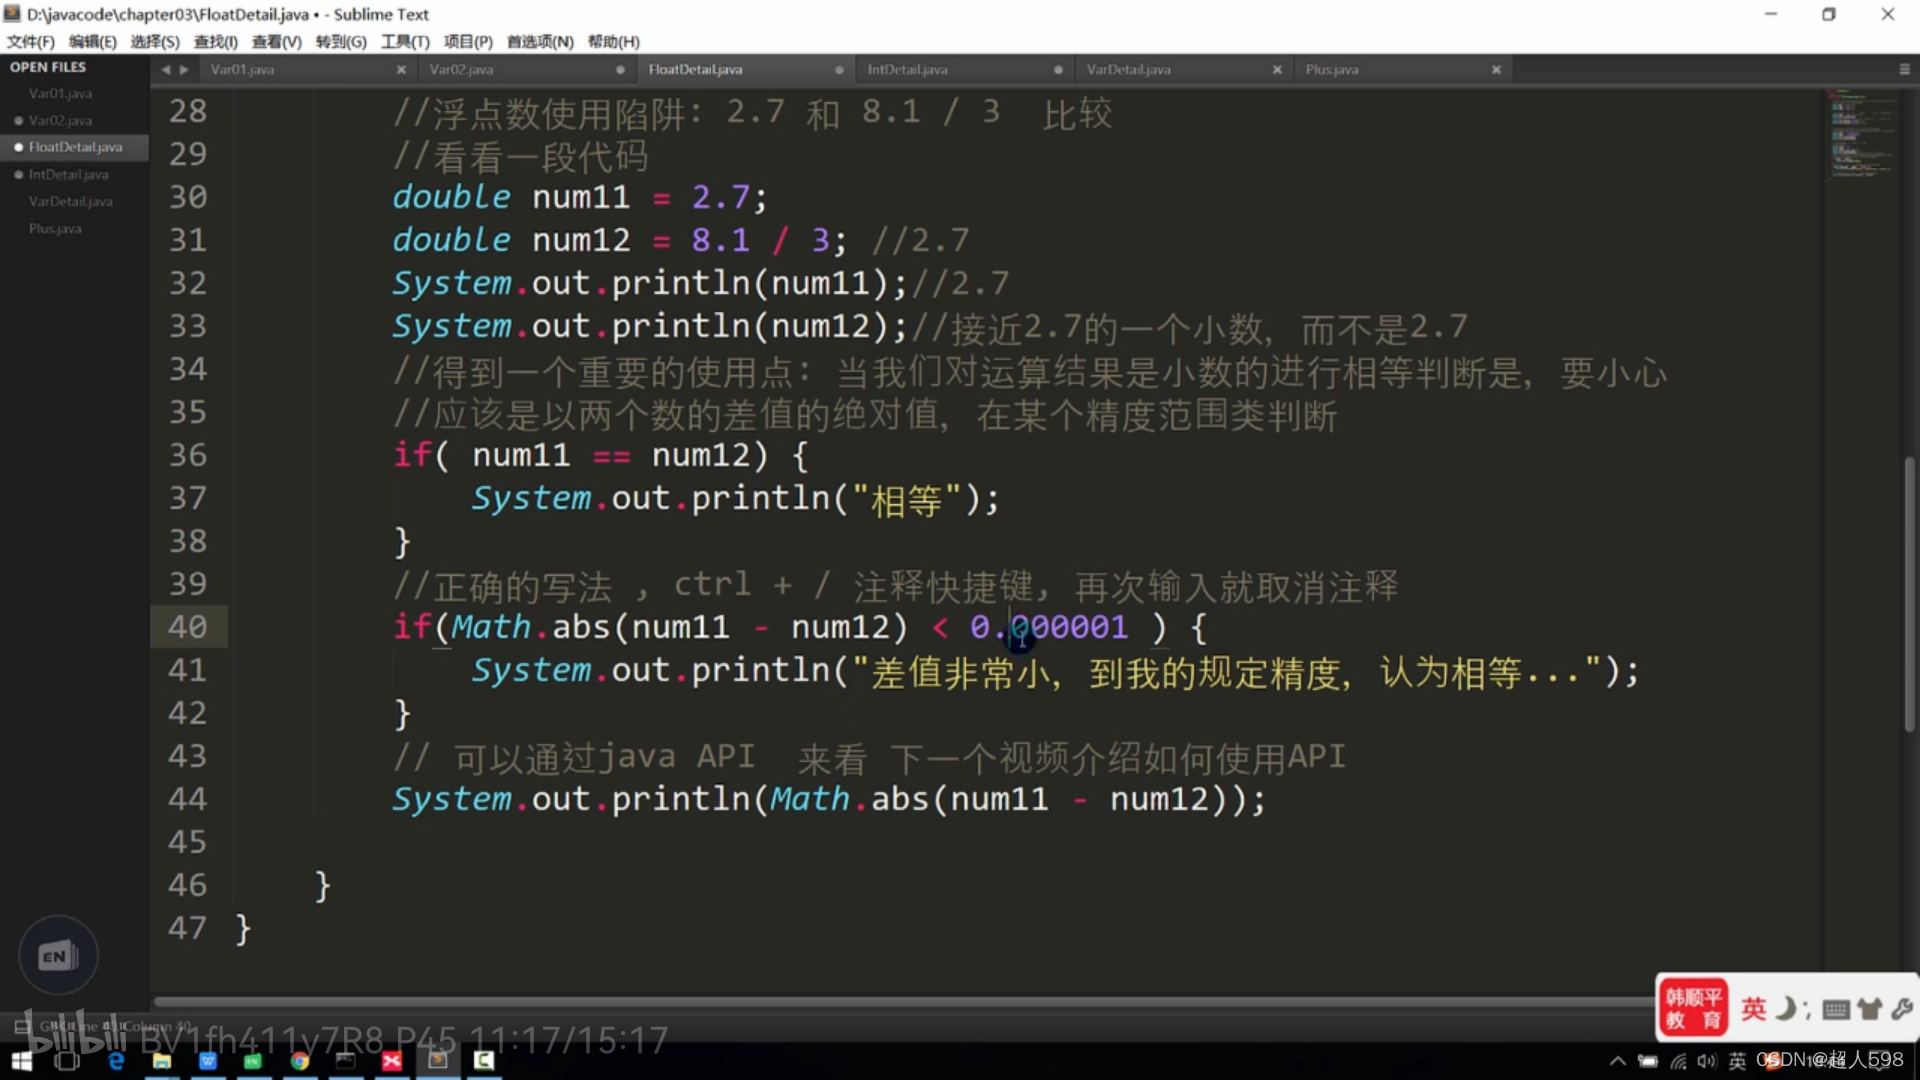Go to previous tab with left arrow

tap(166, 70)
